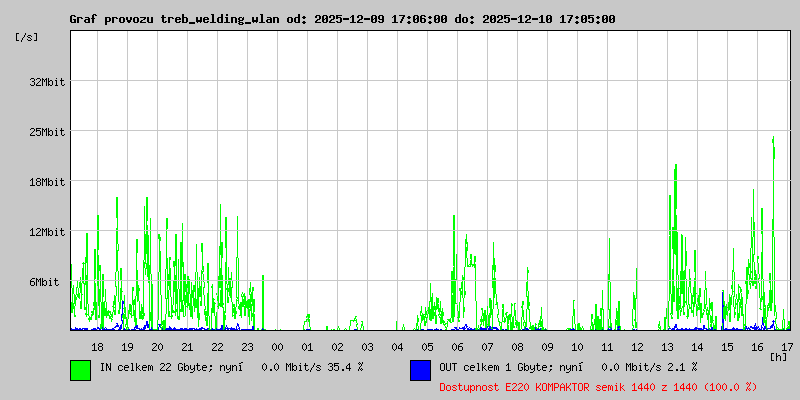800x400 pixels.
Task: Click the '09' hour label on x-axis
Action: pos(547,347)
